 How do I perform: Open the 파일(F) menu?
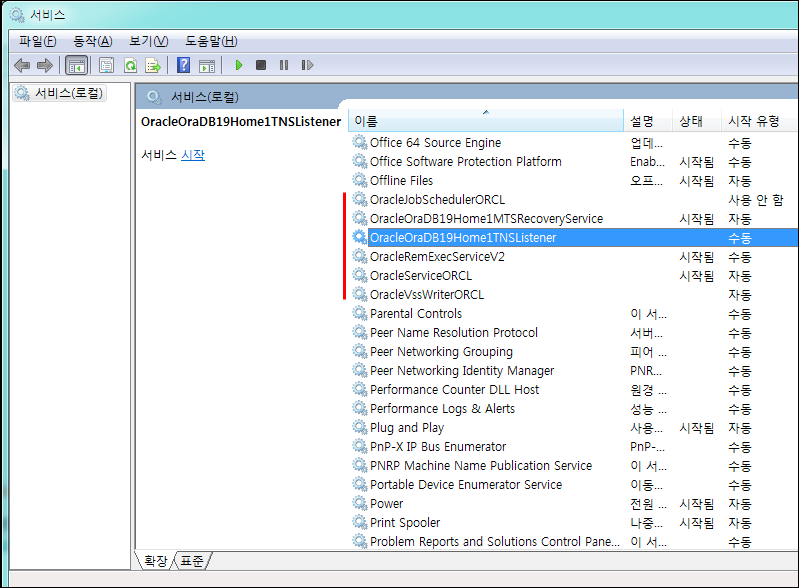pos(38,41)
